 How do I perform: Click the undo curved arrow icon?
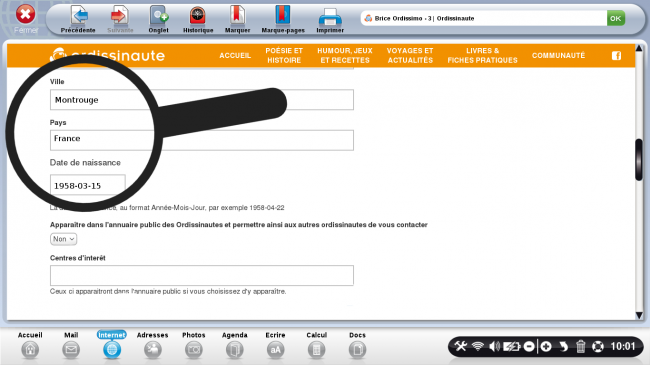click(563, 346)
